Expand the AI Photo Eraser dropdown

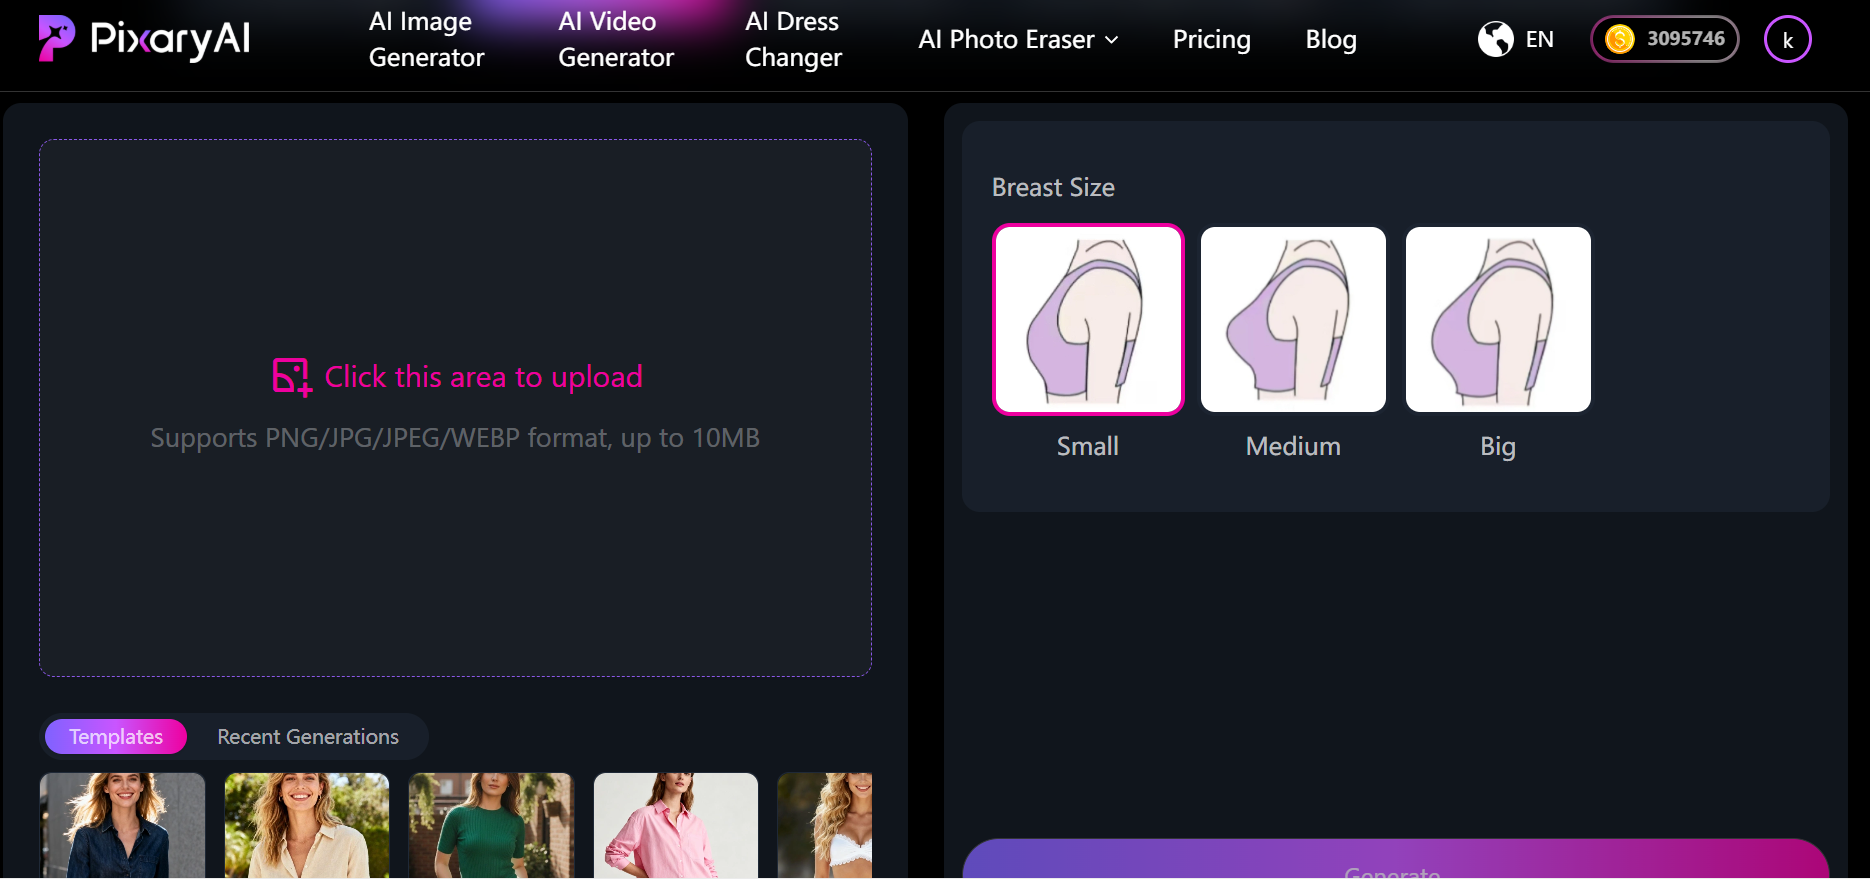click(1018, 40)
